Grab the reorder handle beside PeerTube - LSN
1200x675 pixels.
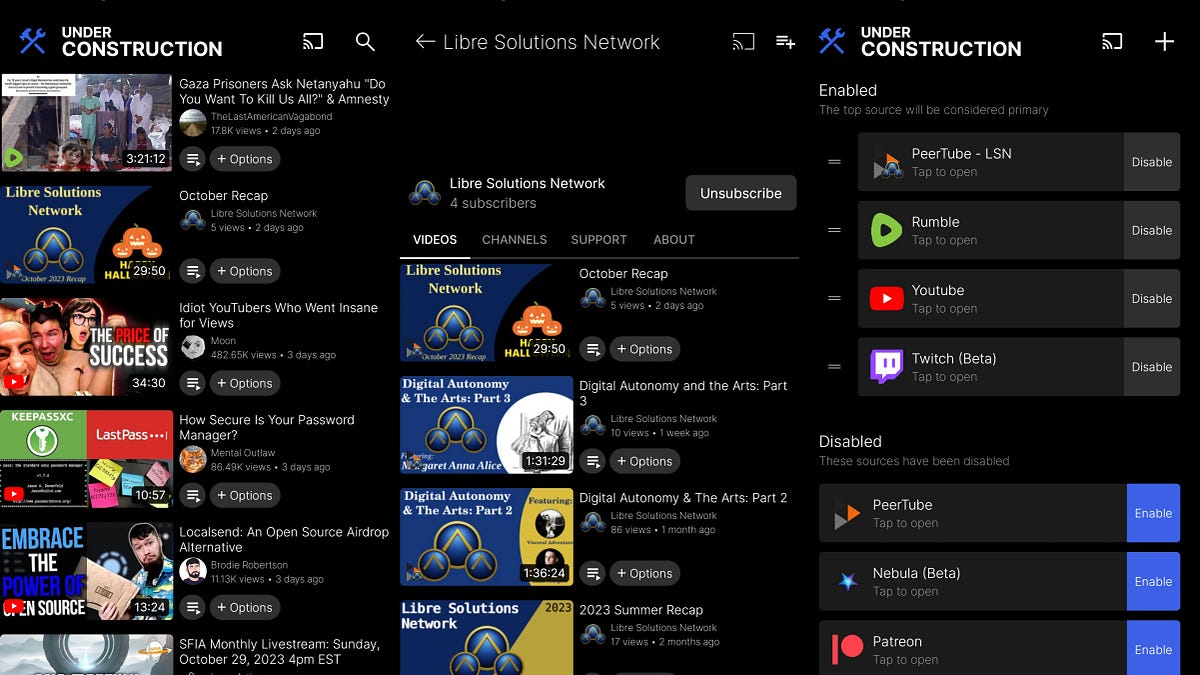point(835,162)
